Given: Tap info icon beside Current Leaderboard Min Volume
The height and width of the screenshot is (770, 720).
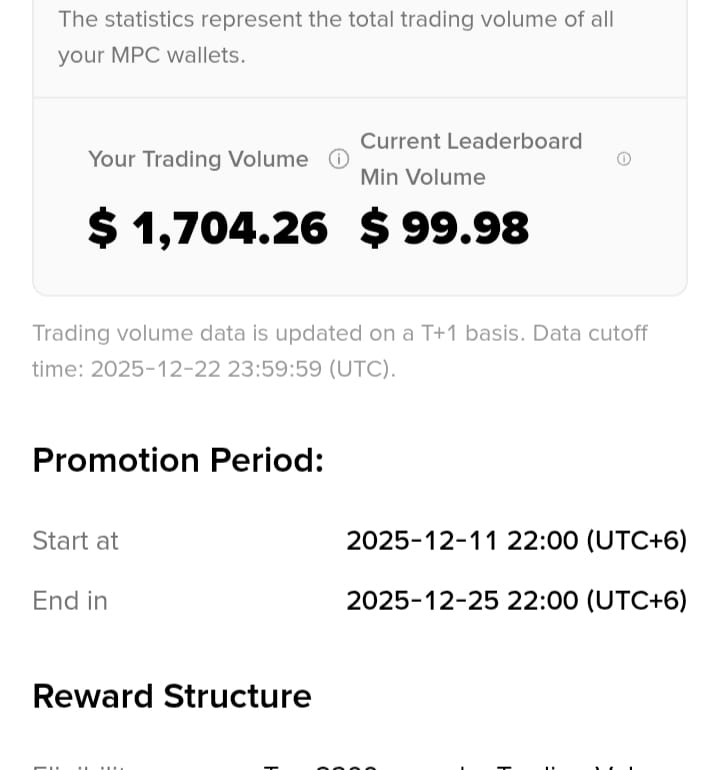Looking at the screenshot, I should point(623,159).
